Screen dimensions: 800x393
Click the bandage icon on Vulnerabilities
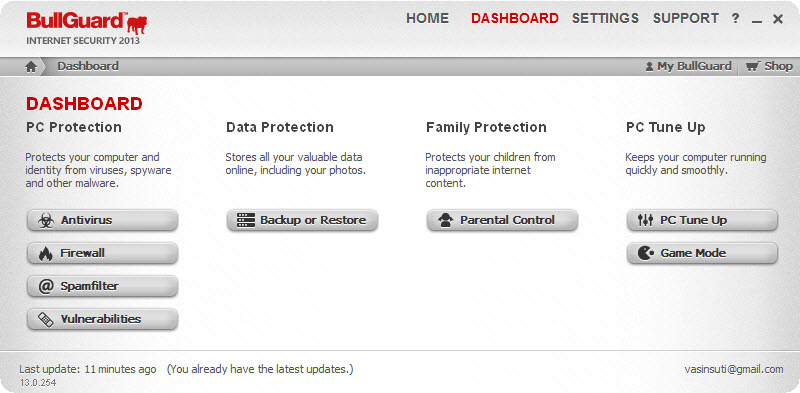pos(46,320)
